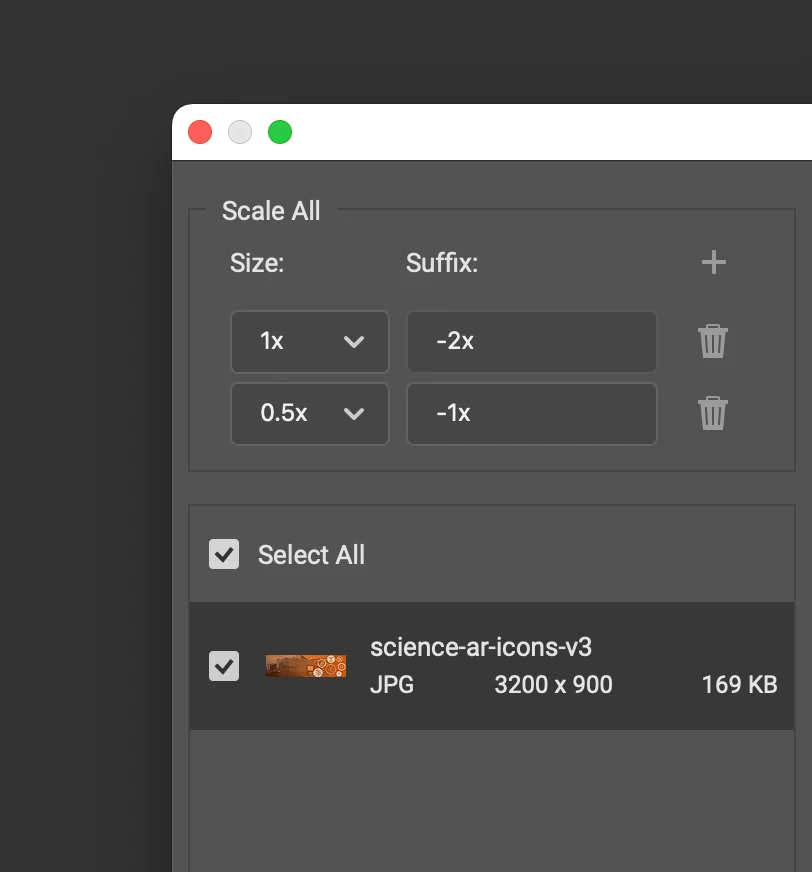Open the 0.5x size dropdown
This screenshot has width=812, height=872.
(310, 414)
